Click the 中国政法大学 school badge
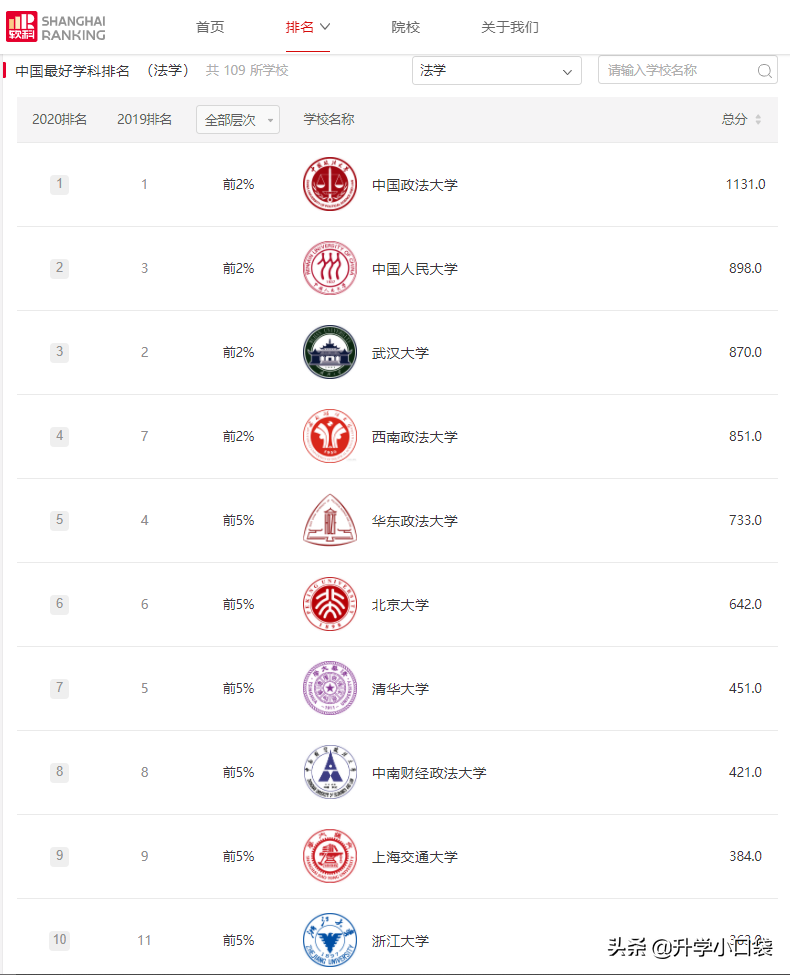 pos(330,184)
